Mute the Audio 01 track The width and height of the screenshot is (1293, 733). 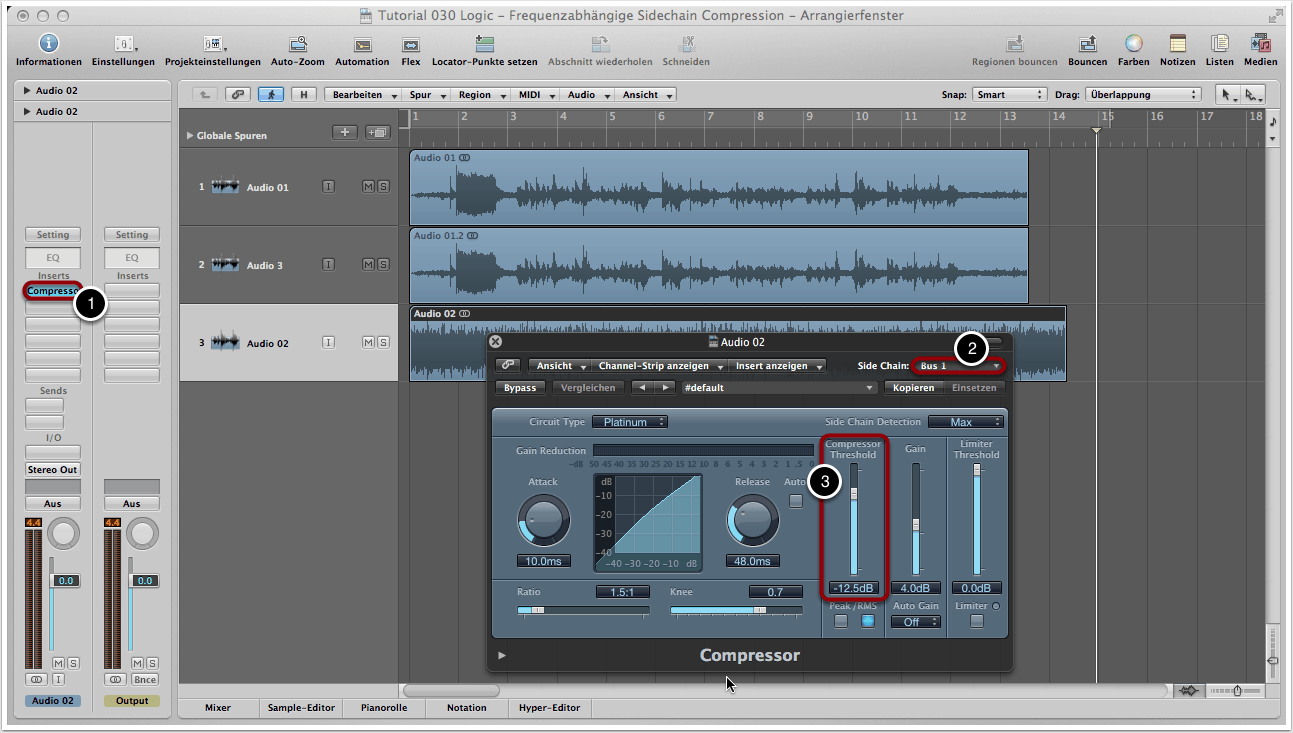tap(368, 187)
